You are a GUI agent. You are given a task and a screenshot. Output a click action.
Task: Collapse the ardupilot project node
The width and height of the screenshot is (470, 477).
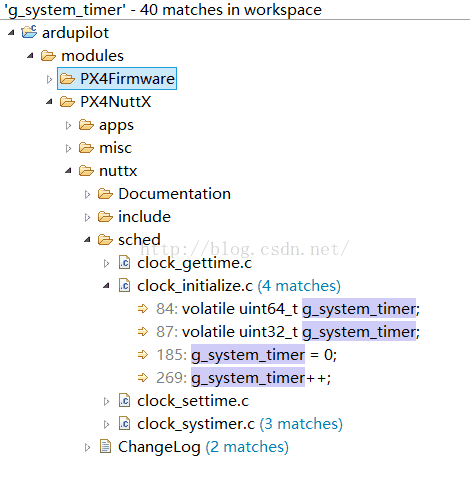point(11,33)
